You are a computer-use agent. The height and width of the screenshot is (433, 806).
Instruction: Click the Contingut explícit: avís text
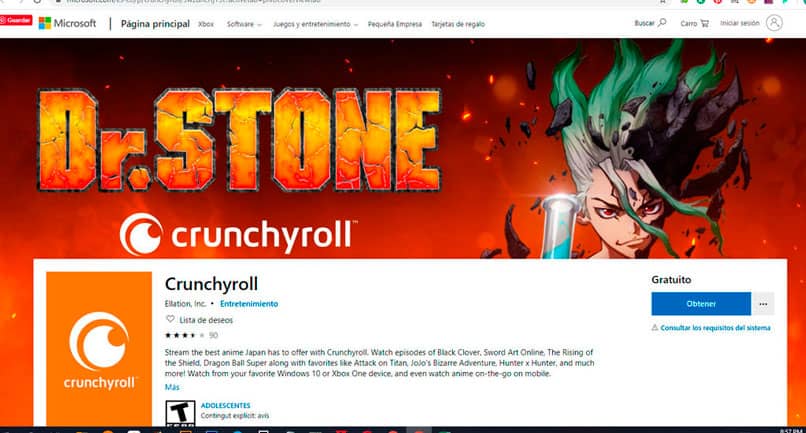pyautogui.click(x=235, y=416)
